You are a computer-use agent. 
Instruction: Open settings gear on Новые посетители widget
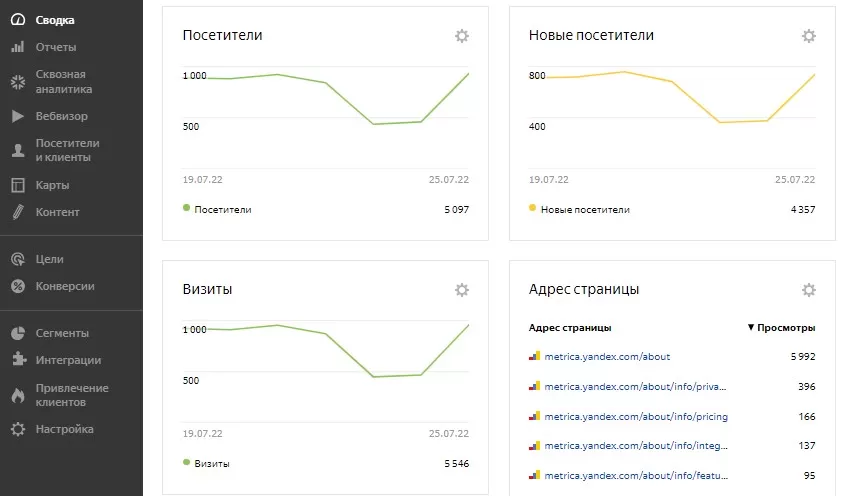[808, 36]
